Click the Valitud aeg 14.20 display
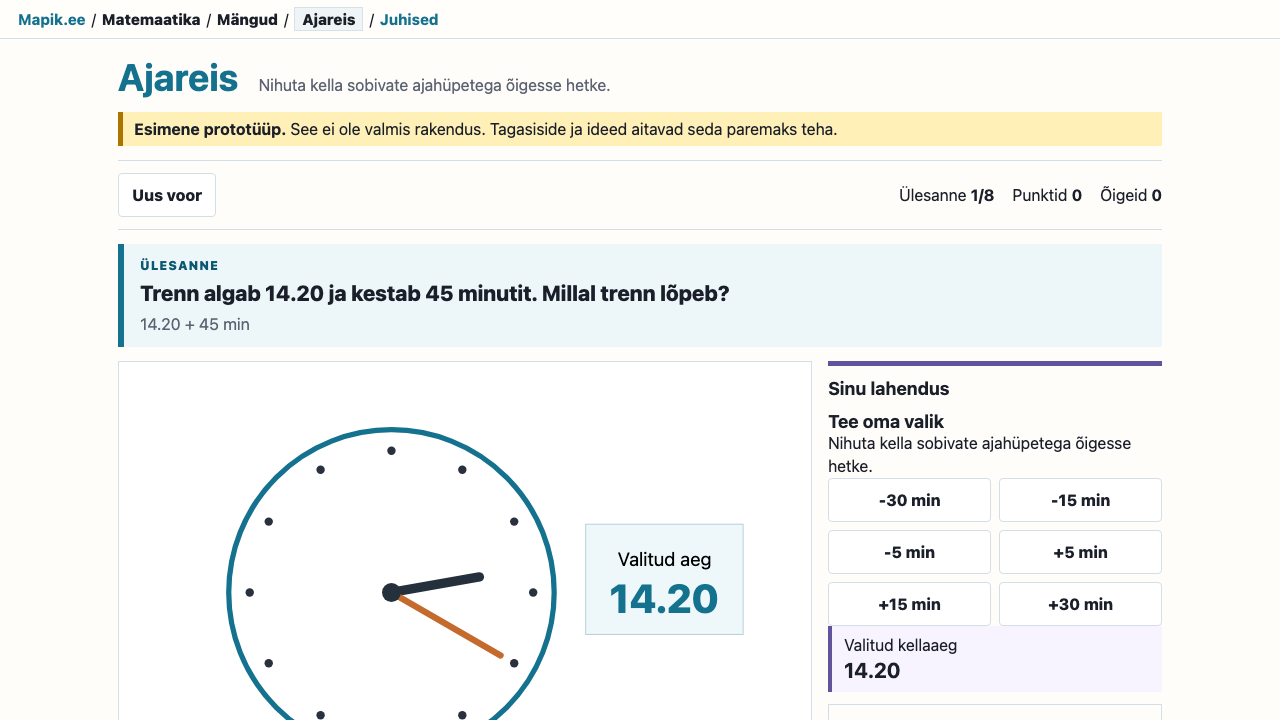The image size is (1280, 720). [x=664, y=579]
